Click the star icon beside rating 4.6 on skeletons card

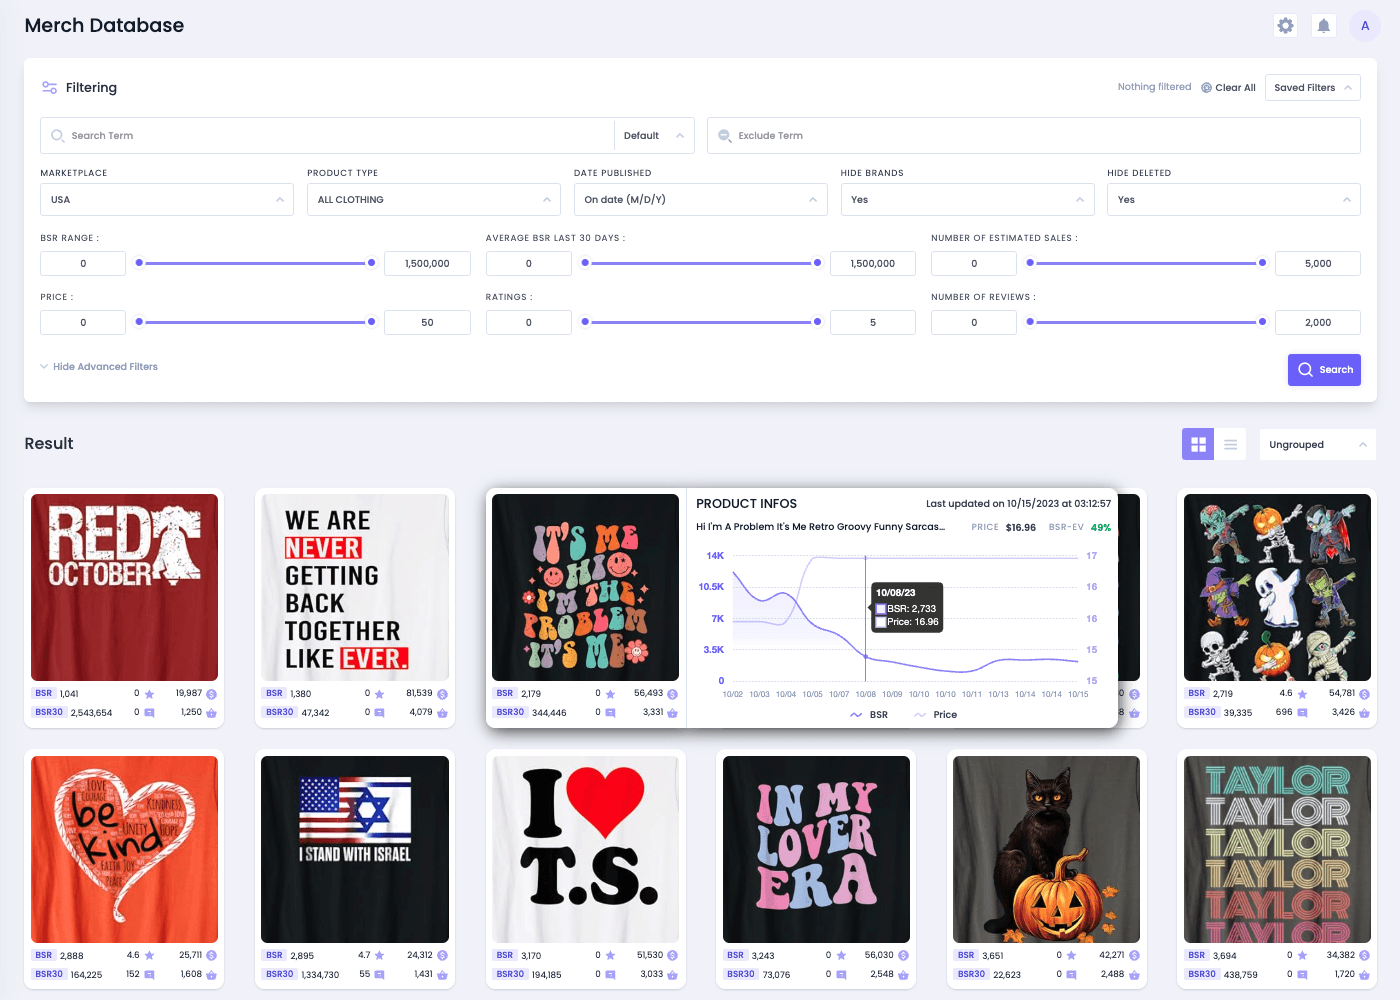click(x=1302, y=694)
